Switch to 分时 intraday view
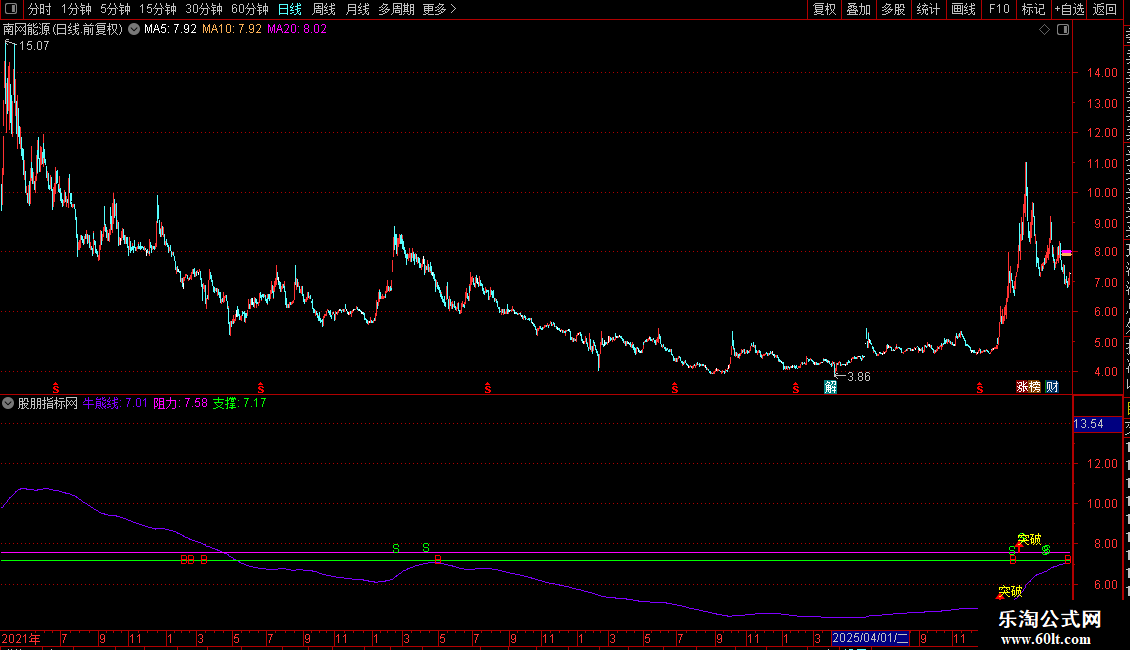Image resolution: width=1130 pixels, height=650 pixels. click(x=40, y=9)
